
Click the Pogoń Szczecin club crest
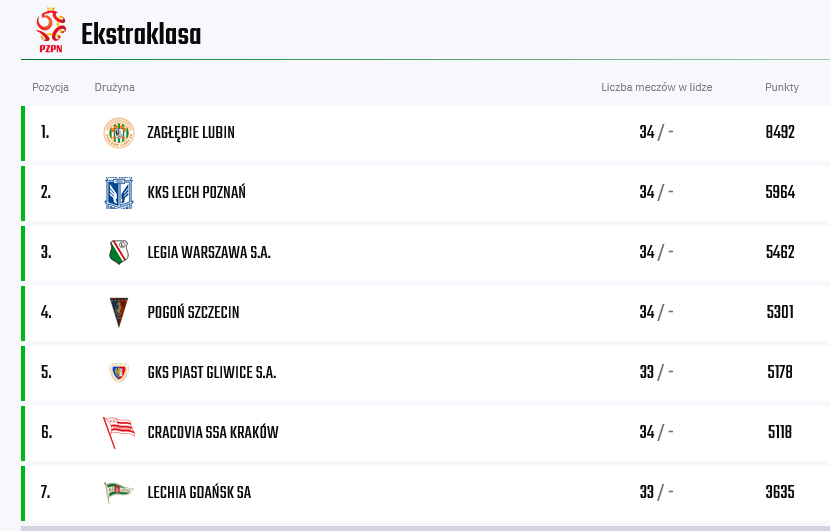pos(119,312)
